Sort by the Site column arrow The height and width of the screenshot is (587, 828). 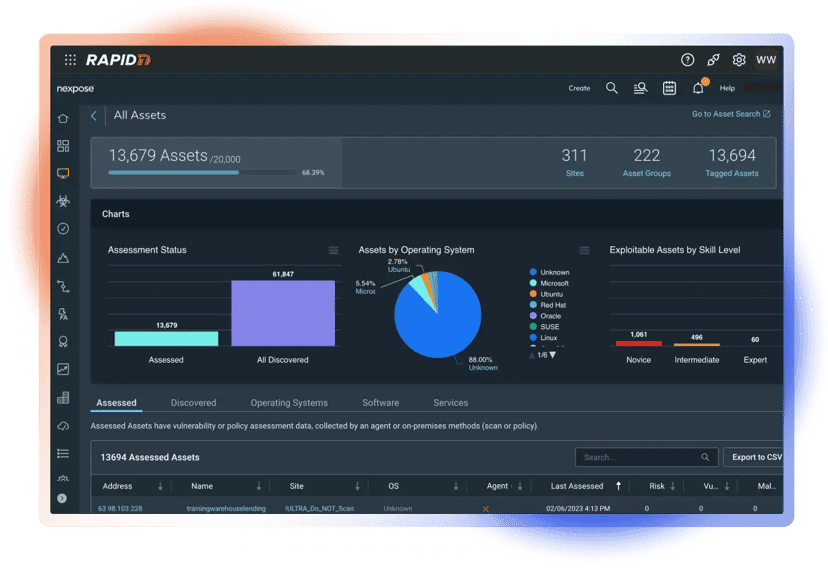pyautogui.click(x=357, y=486)
